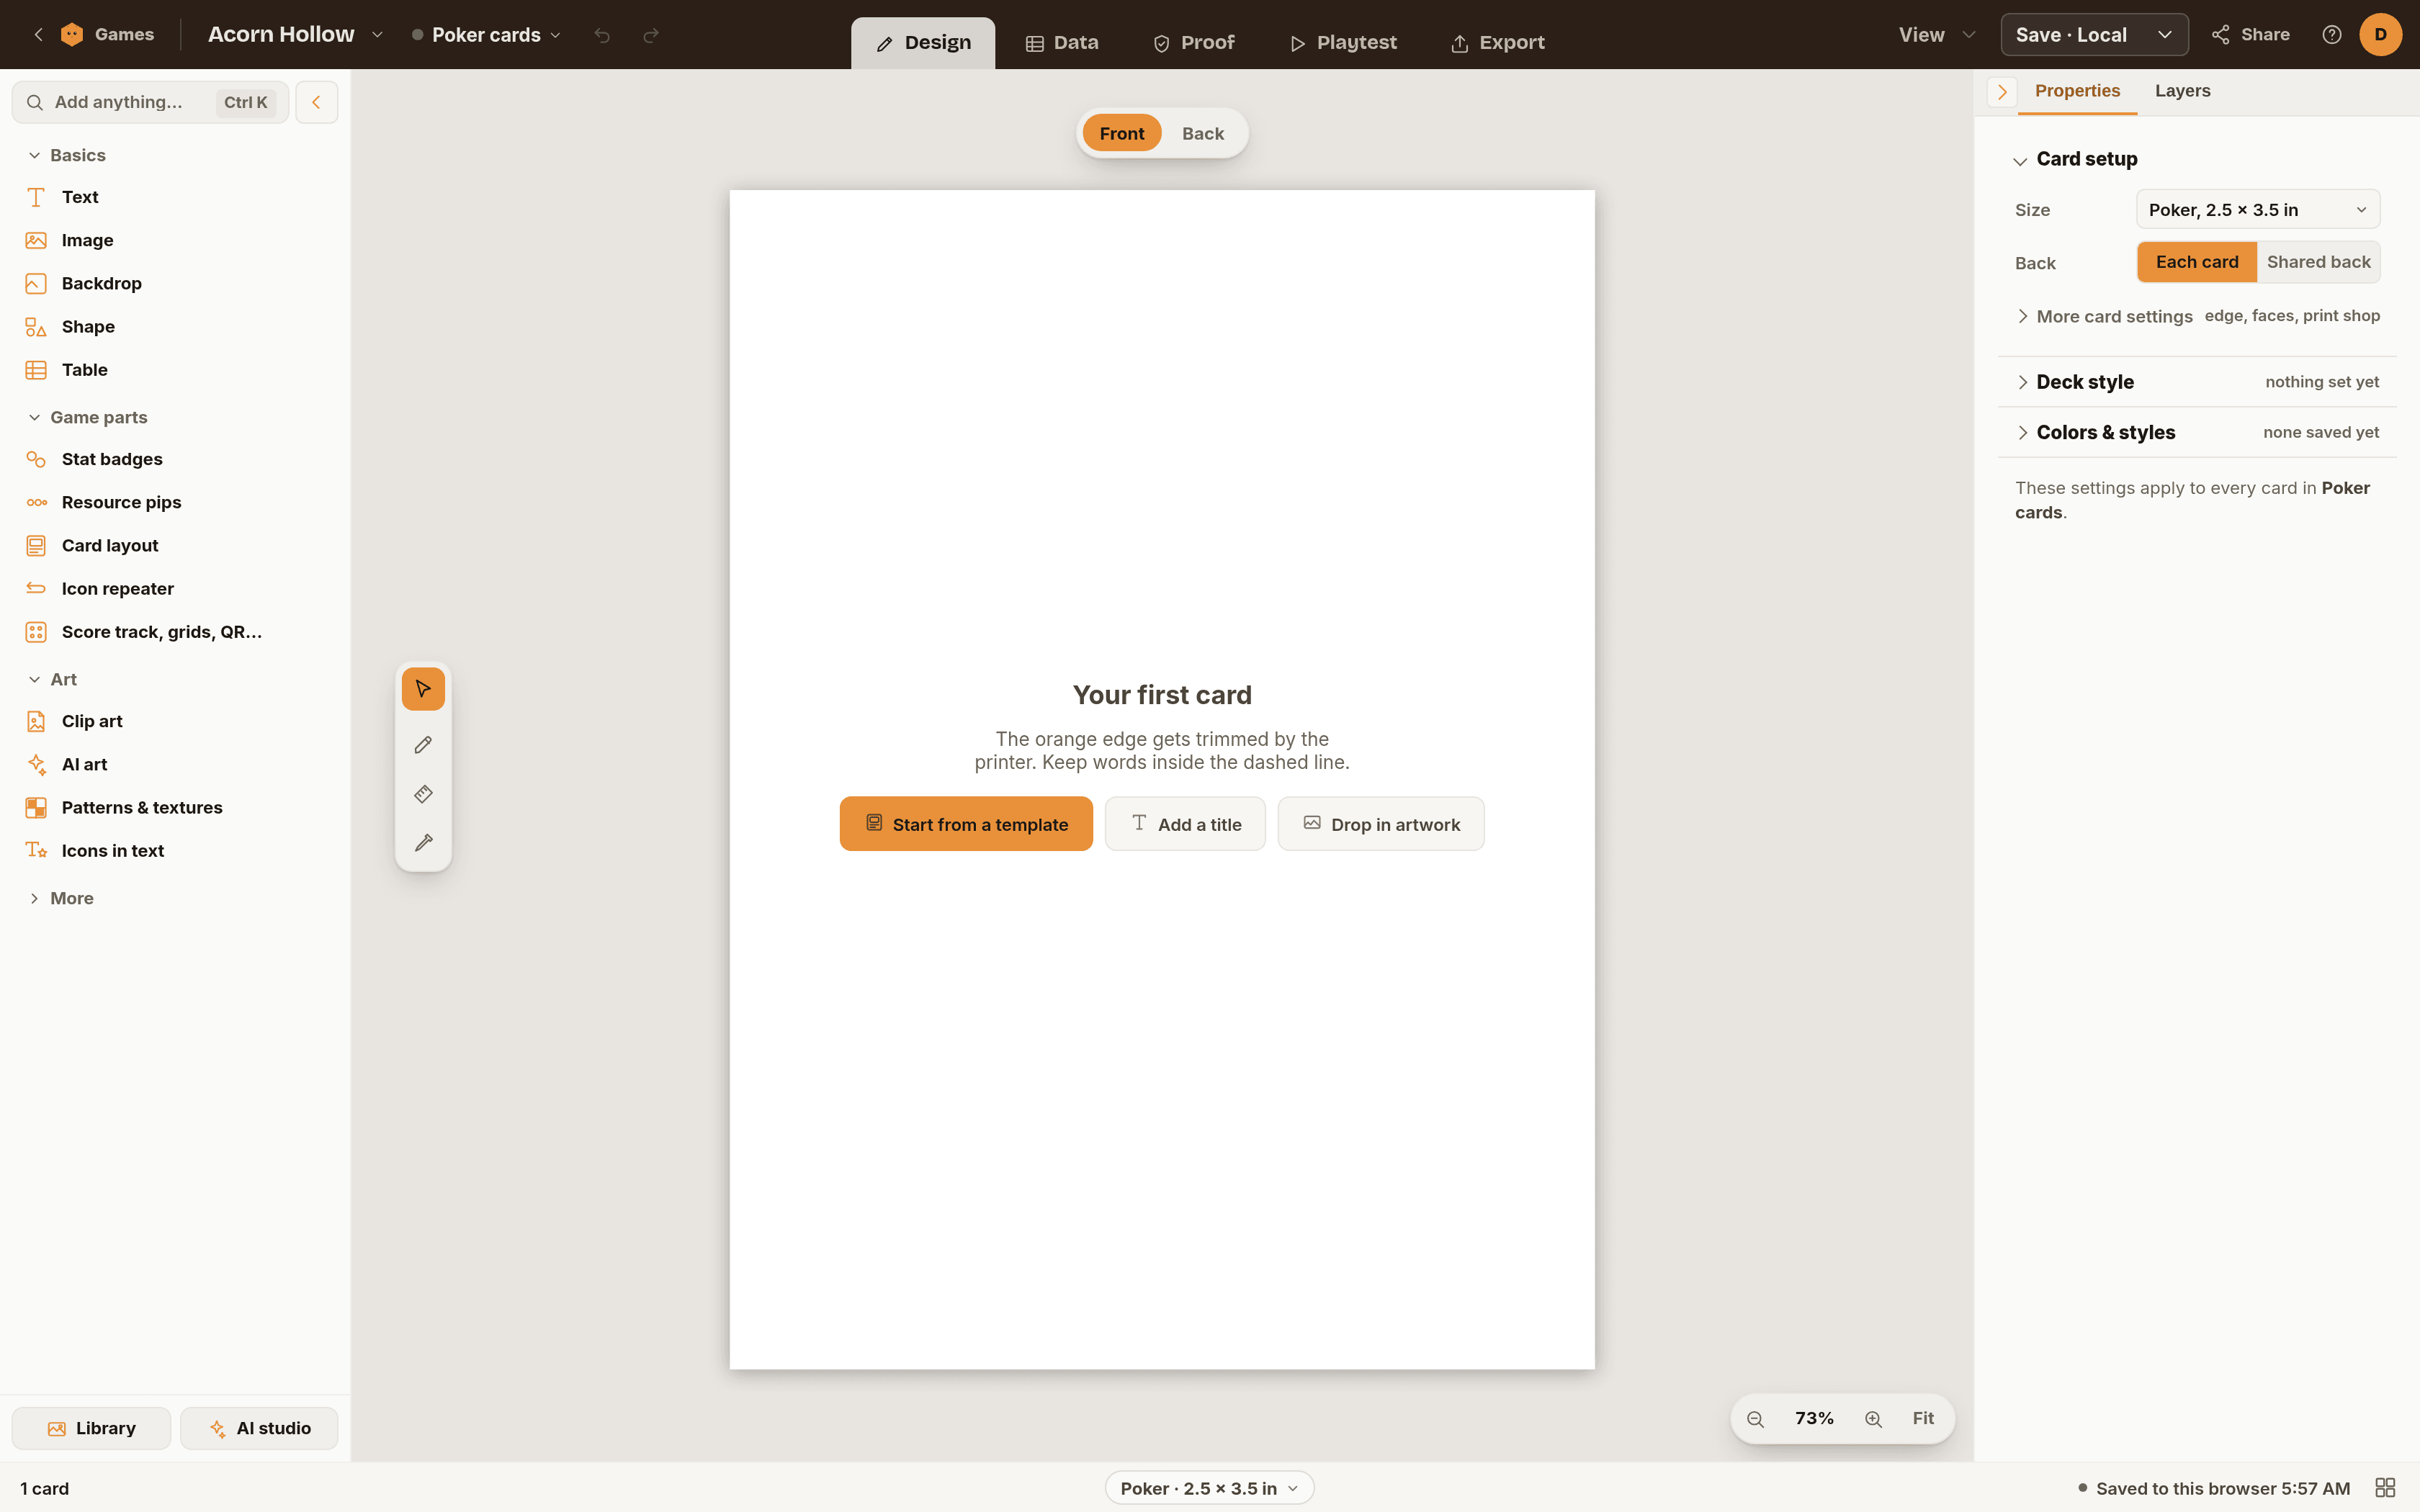Expand More card settings

coord(2197,316)
